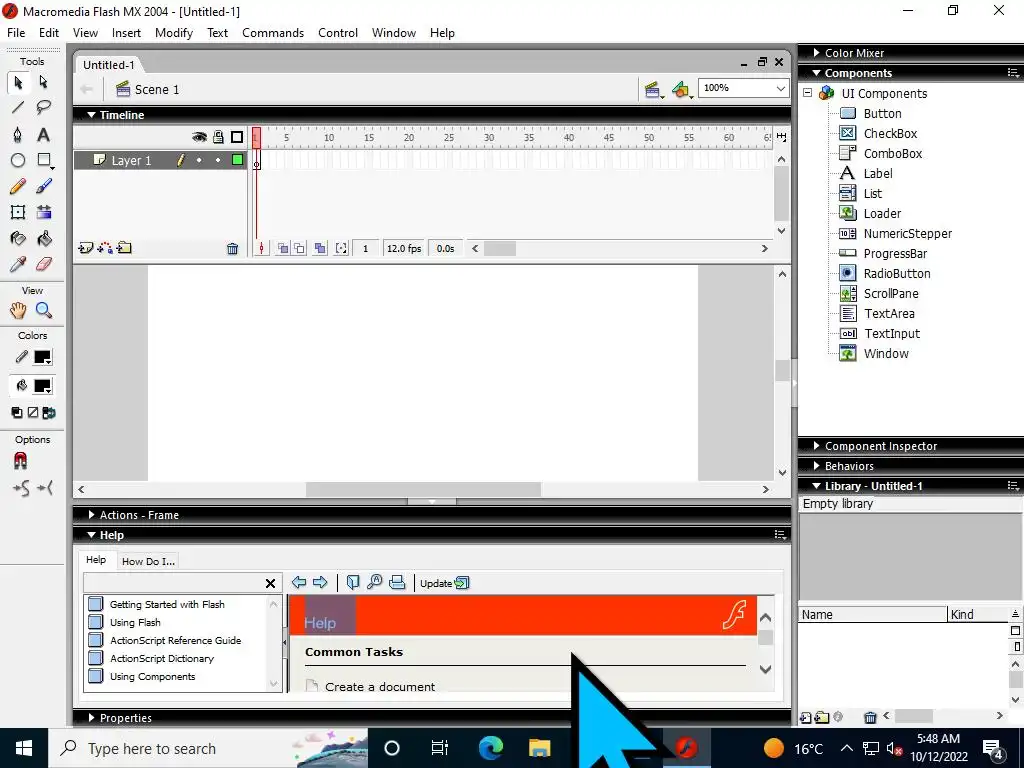Collapse the UI Components tree node
The height and width of the screenshot is (768, 1024).
tap(808, 93)
